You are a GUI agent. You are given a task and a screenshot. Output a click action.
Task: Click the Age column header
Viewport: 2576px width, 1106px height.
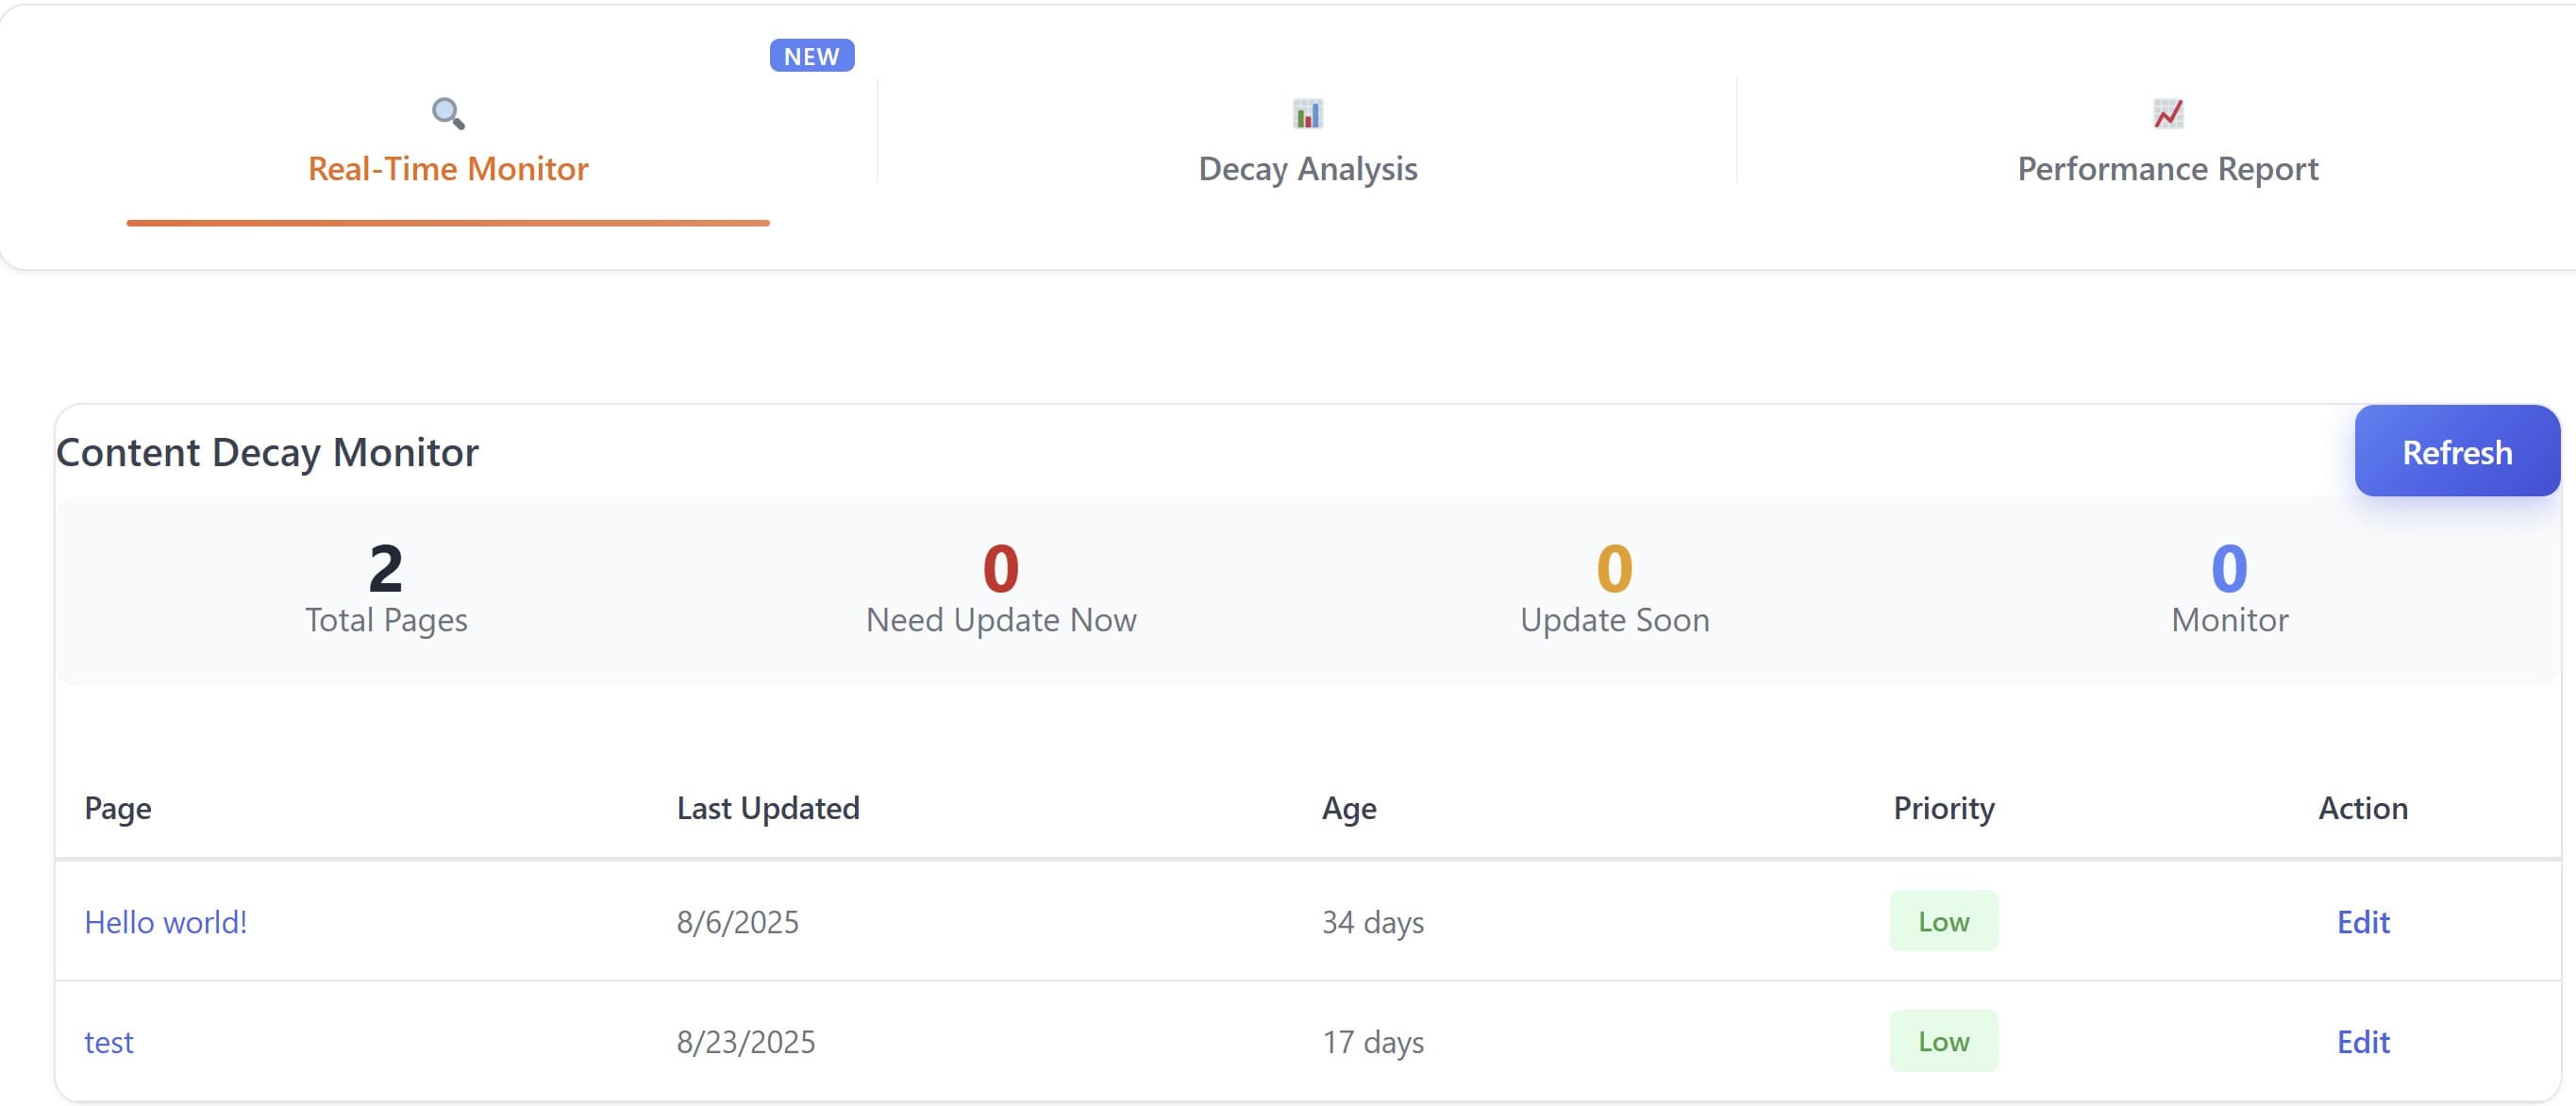(1349, 808)
